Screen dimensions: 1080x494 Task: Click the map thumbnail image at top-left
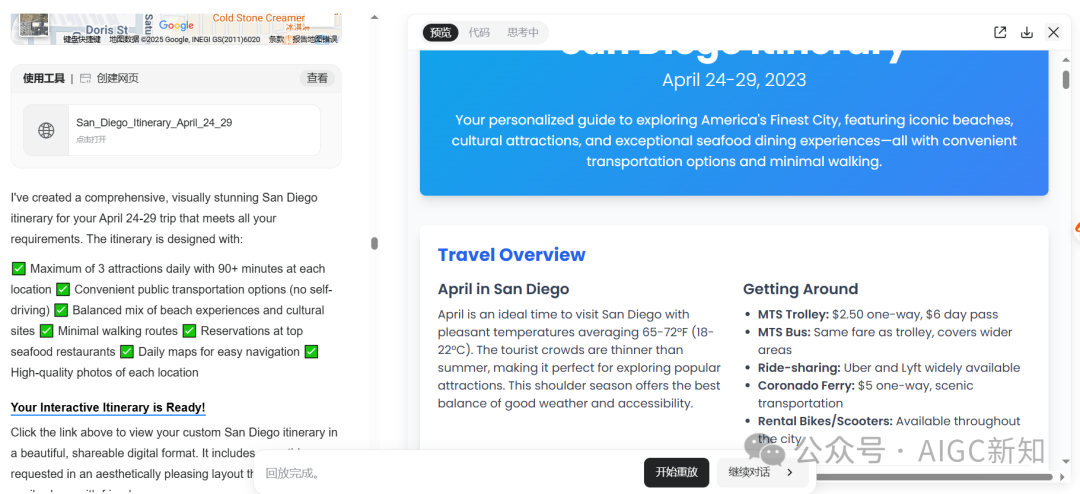[32, 26]
